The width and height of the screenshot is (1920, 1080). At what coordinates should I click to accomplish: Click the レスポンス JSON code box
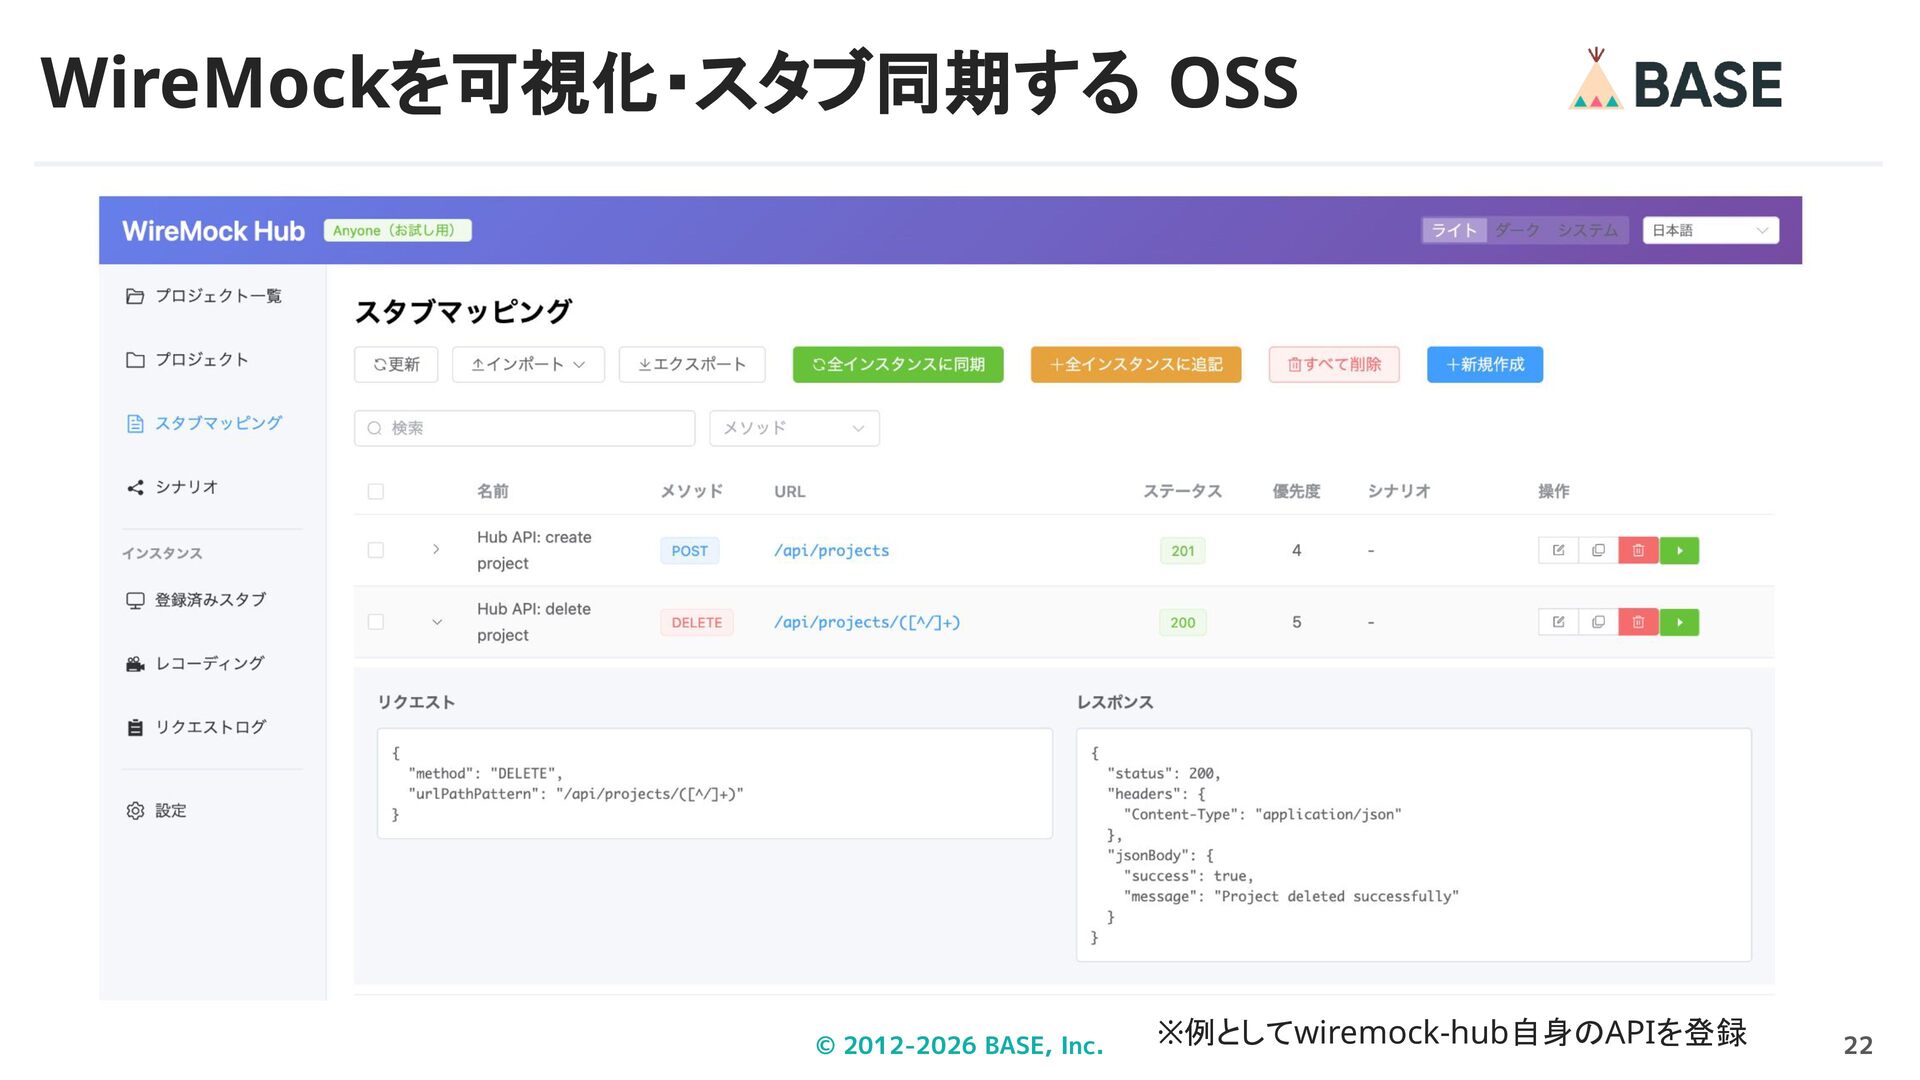[x=1414, y=845]
